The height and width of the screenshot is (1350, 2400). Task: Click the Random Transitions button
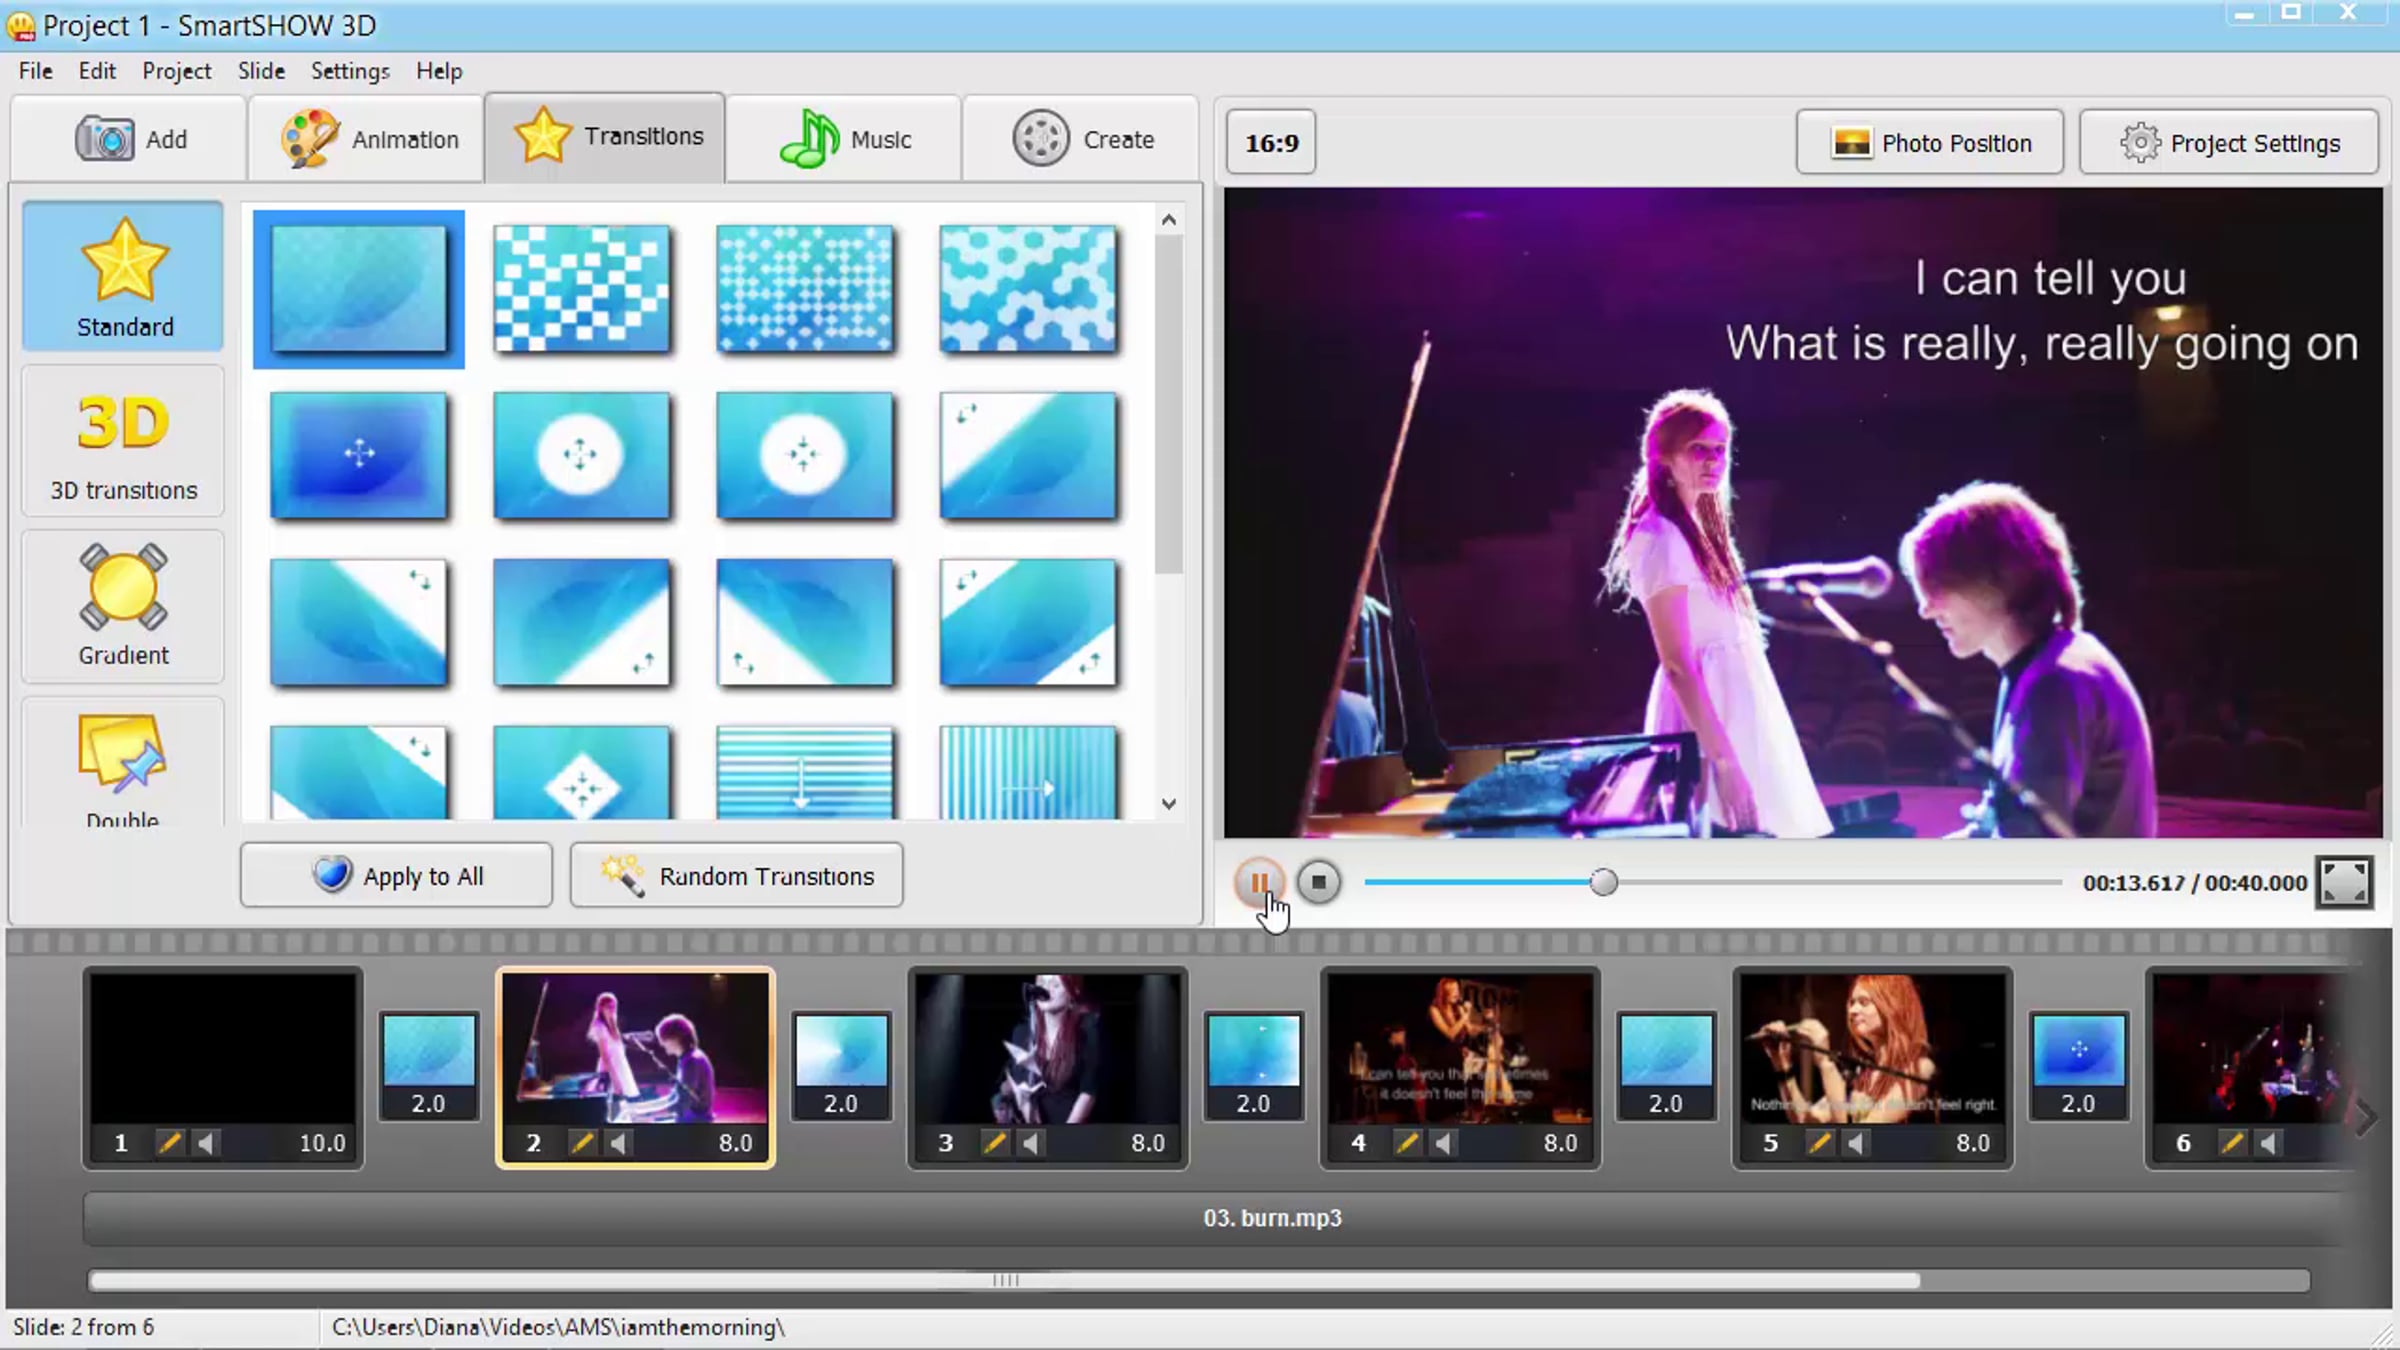pos(736,876)
